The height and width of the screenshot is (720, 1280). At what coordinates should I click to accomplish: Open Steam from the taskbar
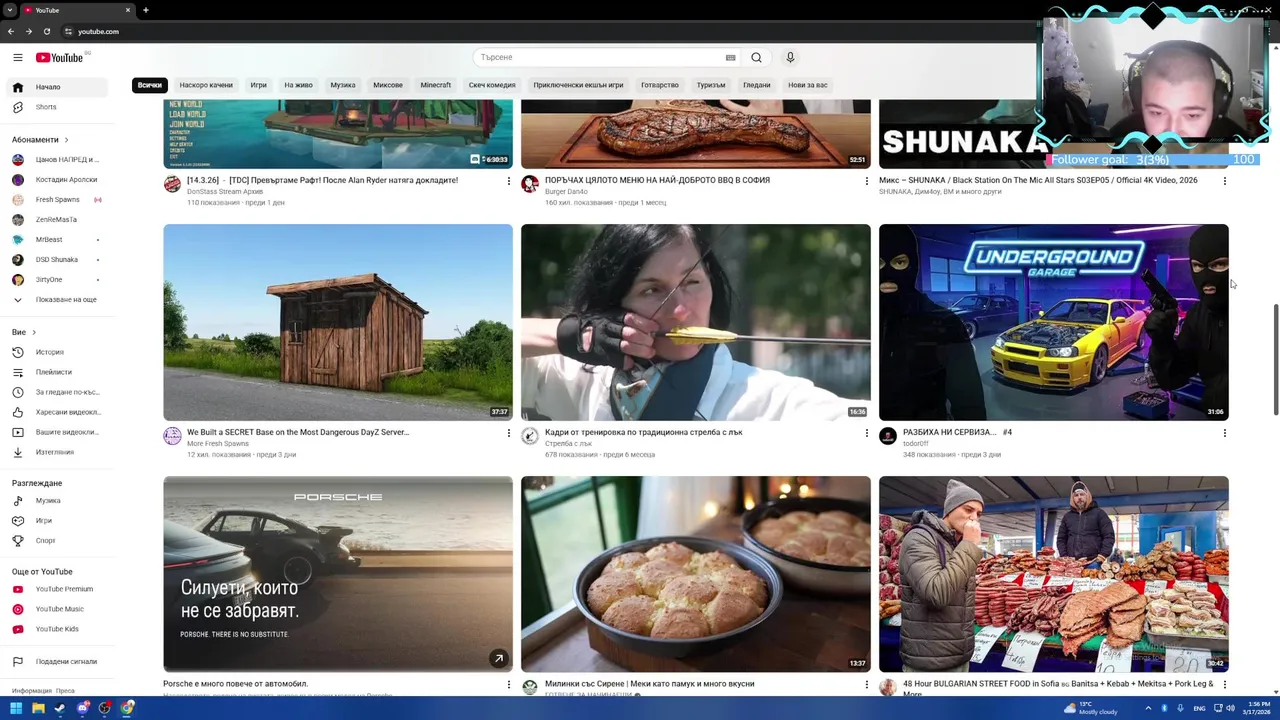(60, 708)
